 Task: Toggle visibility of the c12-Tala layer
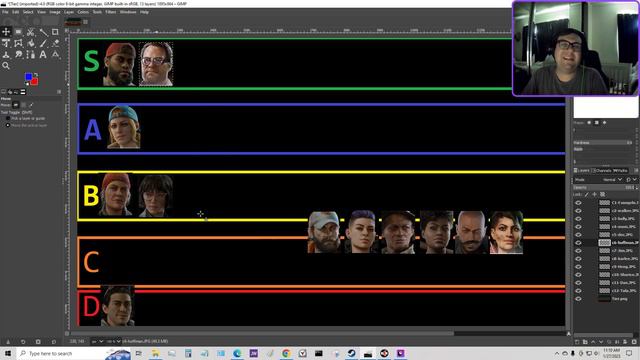coord(578,291)
